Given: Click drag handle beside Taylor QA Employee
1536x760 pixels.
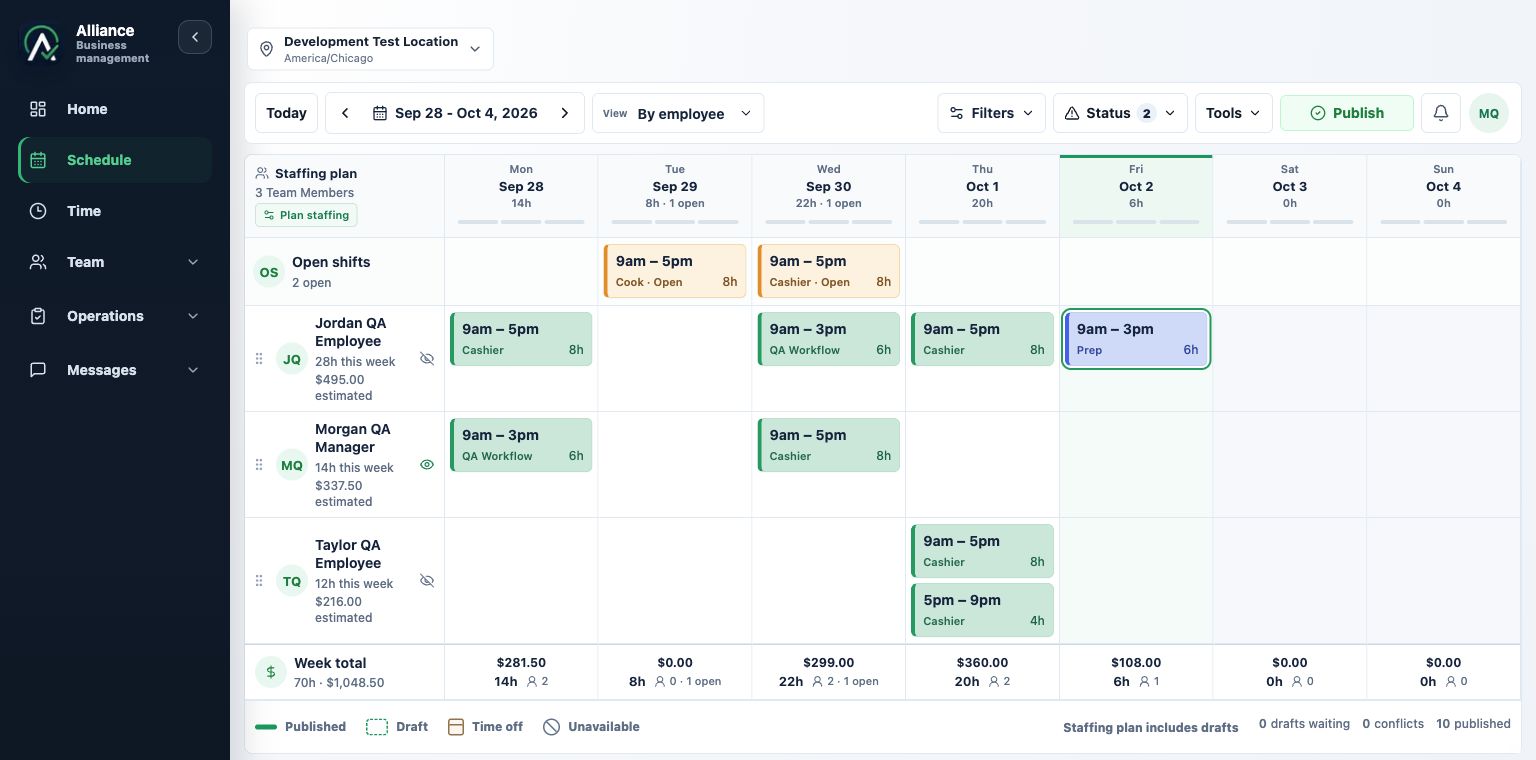Looking at the screenshot, I should tap(259, 580).
